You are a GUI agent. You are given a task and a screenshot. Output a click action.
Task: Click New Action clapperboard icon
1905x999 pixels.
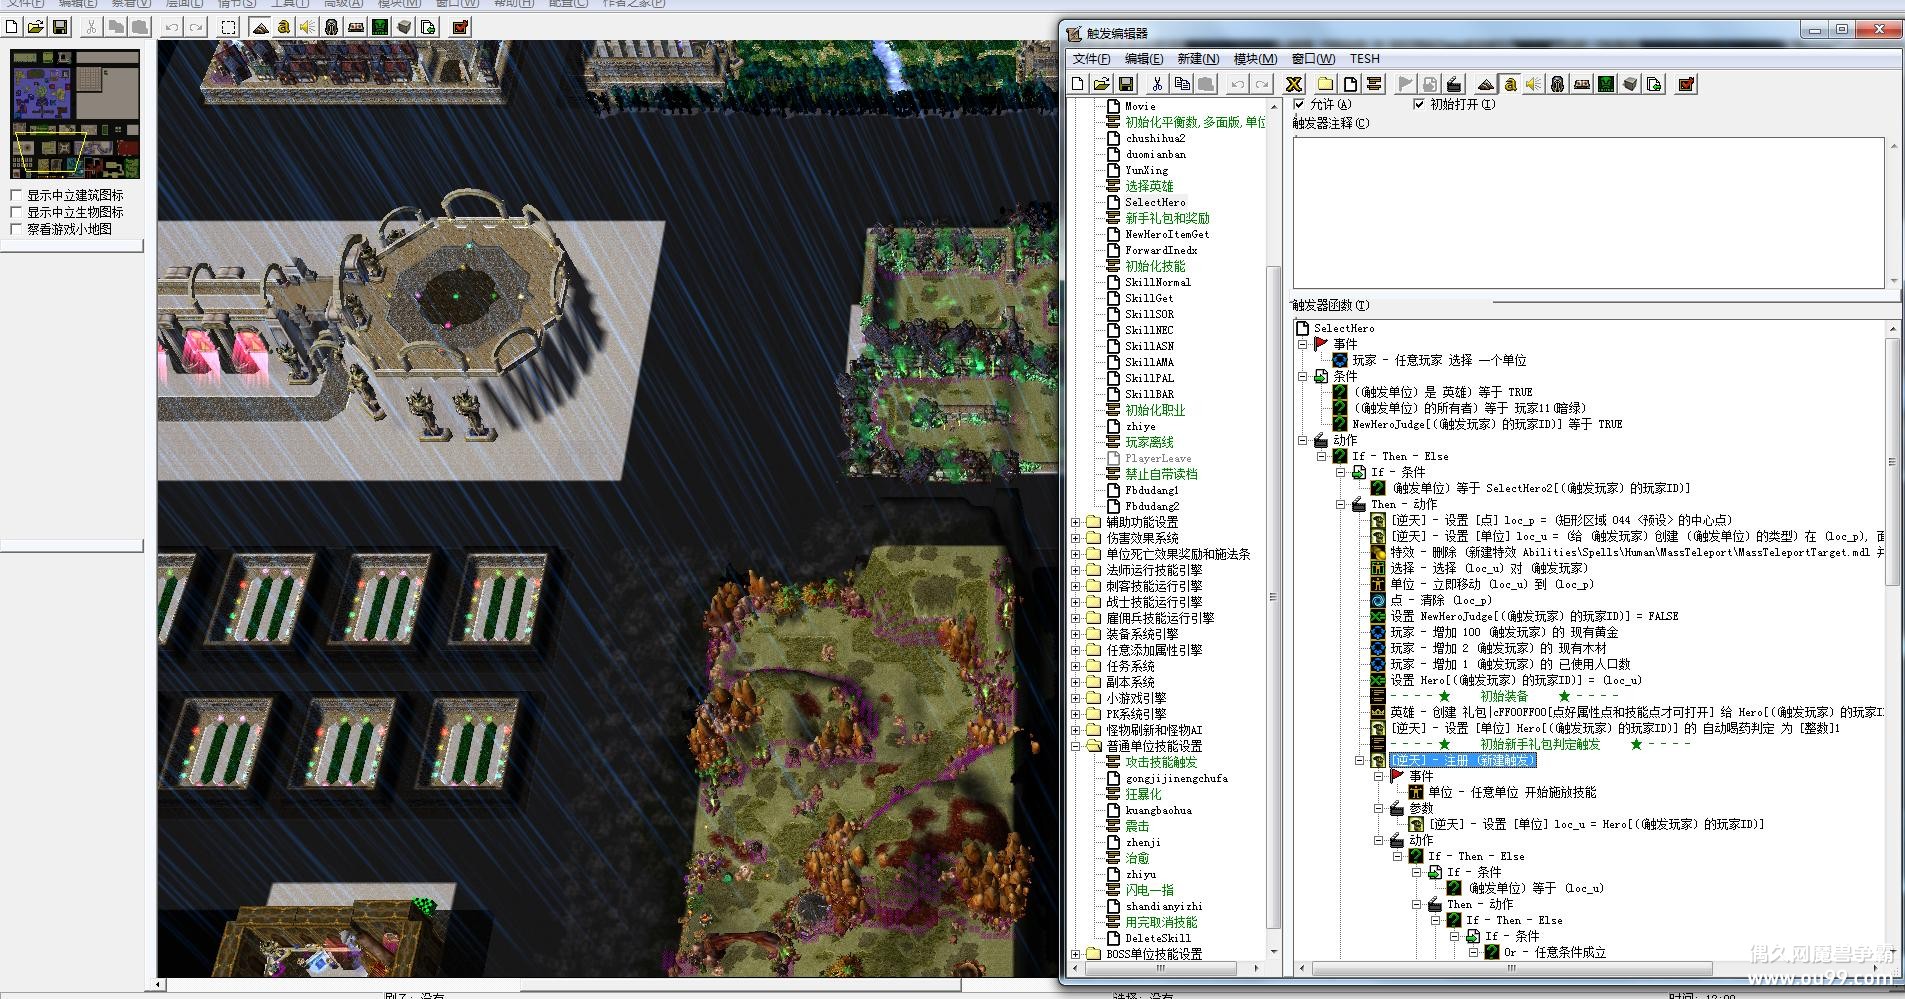[x=1454, y=84]
